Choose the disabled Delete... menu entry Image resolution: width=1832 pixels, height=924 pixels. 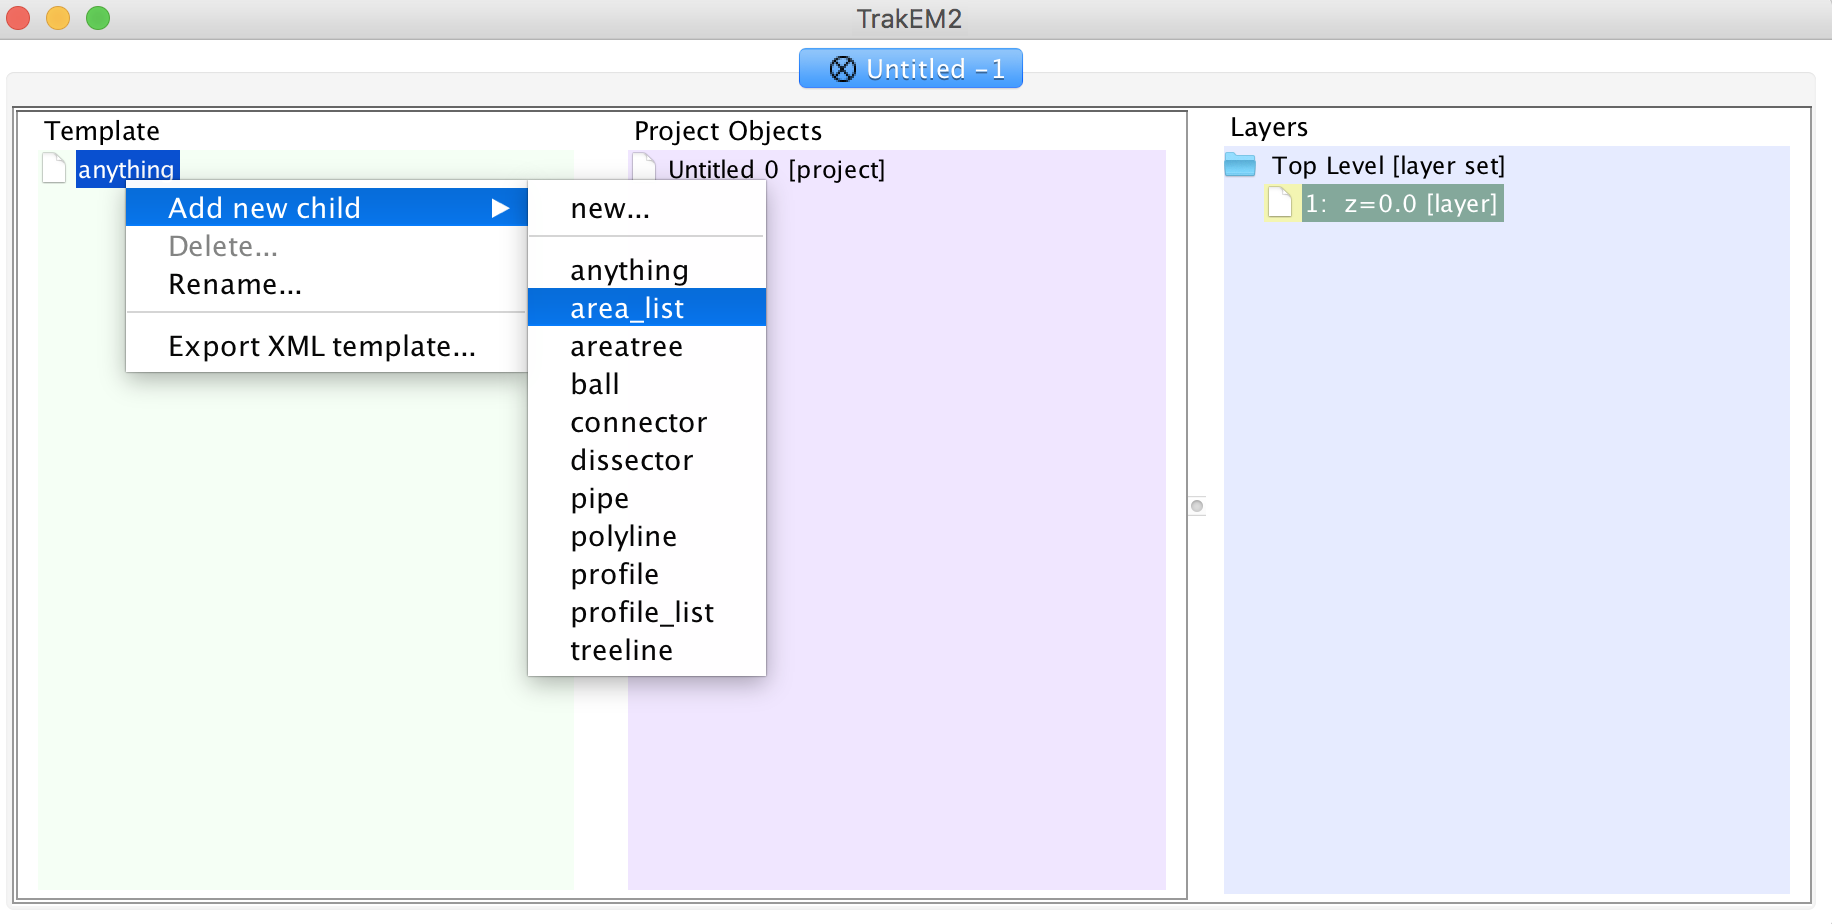(326, 246)
